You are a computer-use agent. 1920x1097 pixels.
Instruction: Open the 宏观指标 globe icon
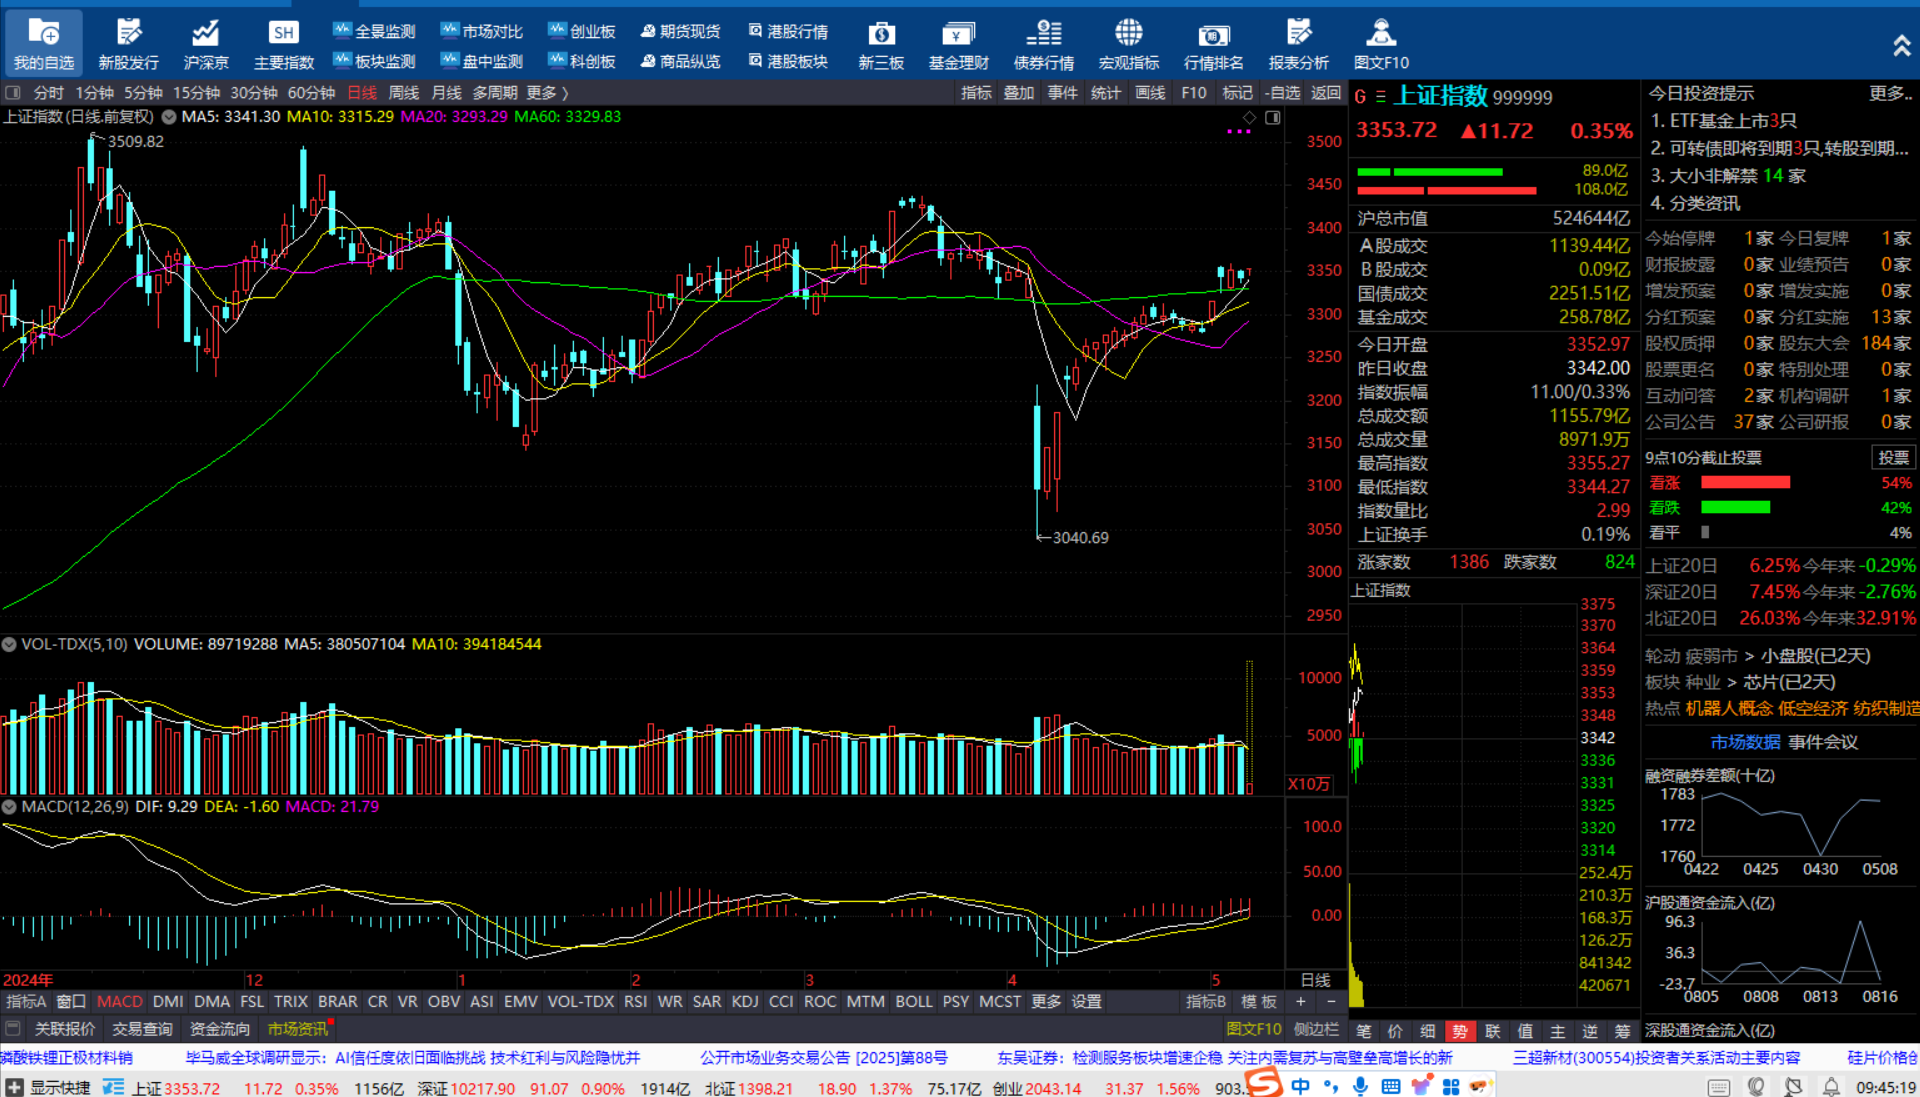(1129, 44)
